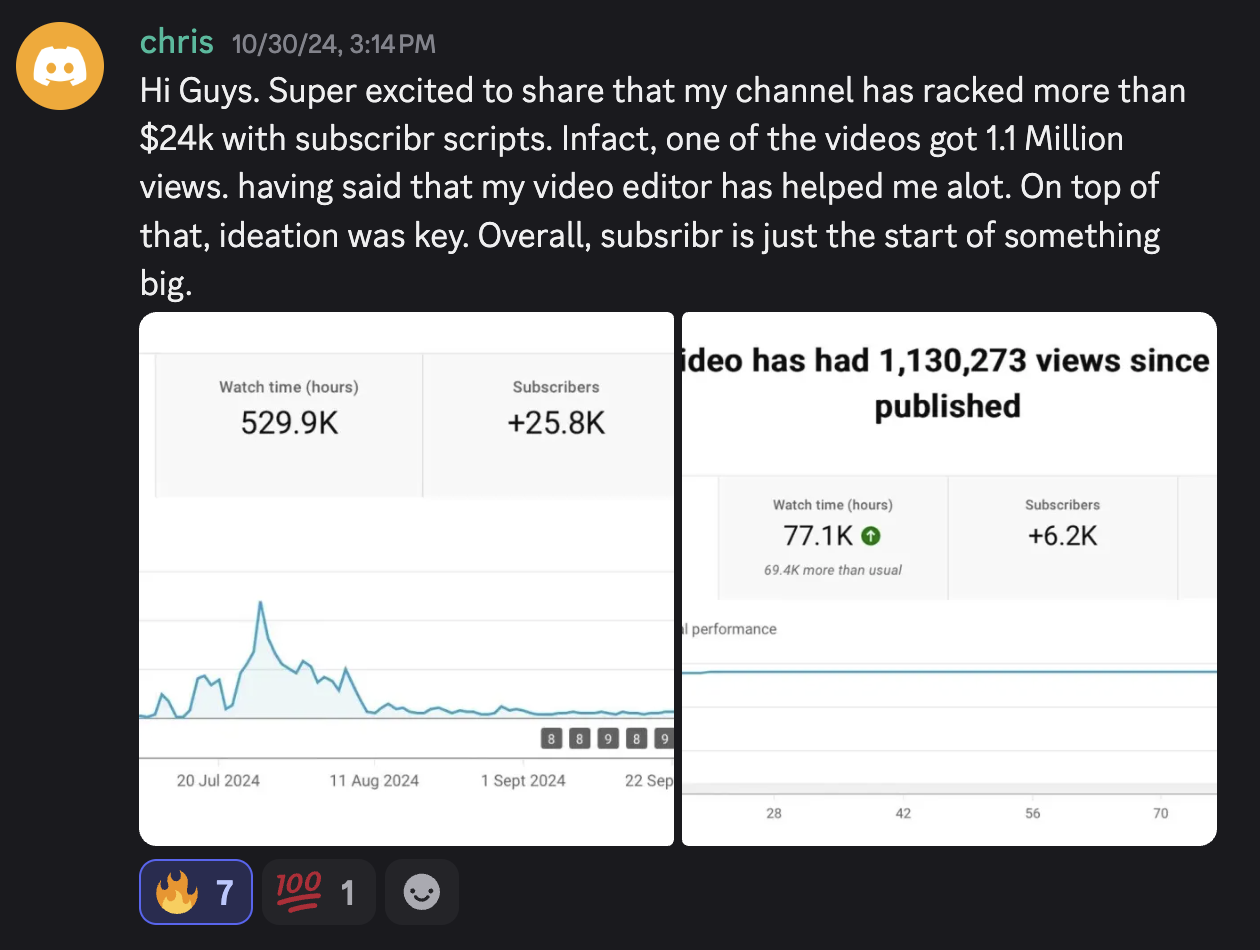Open the add reaction smiley button
The width and height of the screenshot is (1260, 950).
[422, 892]
